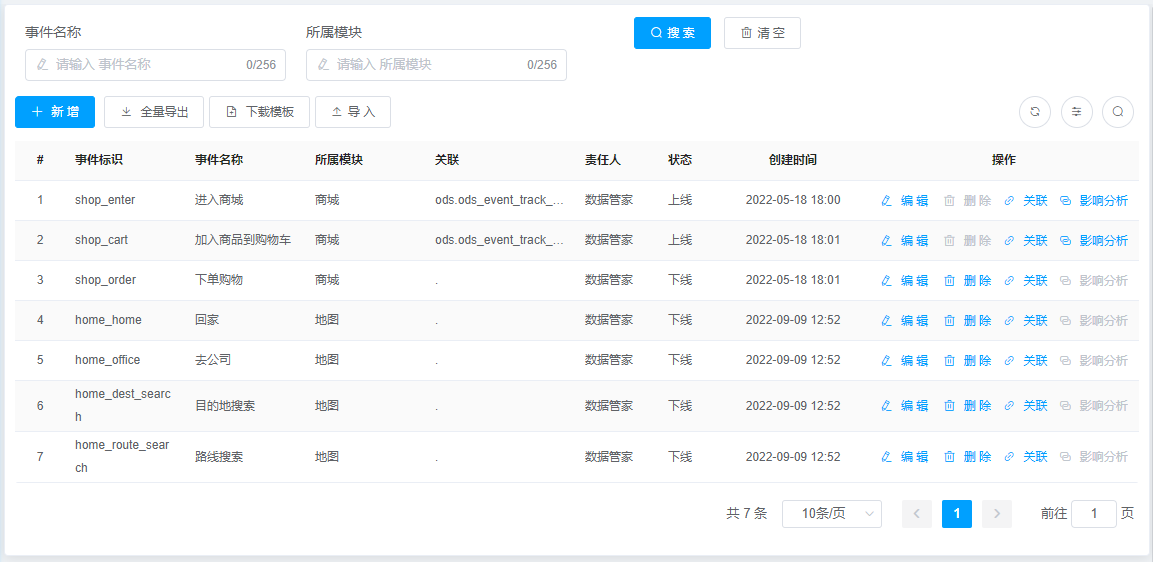1153x562 pixels.
Task: Click the next page arrow
Action: pyautogui.click(x=997, y=514)
